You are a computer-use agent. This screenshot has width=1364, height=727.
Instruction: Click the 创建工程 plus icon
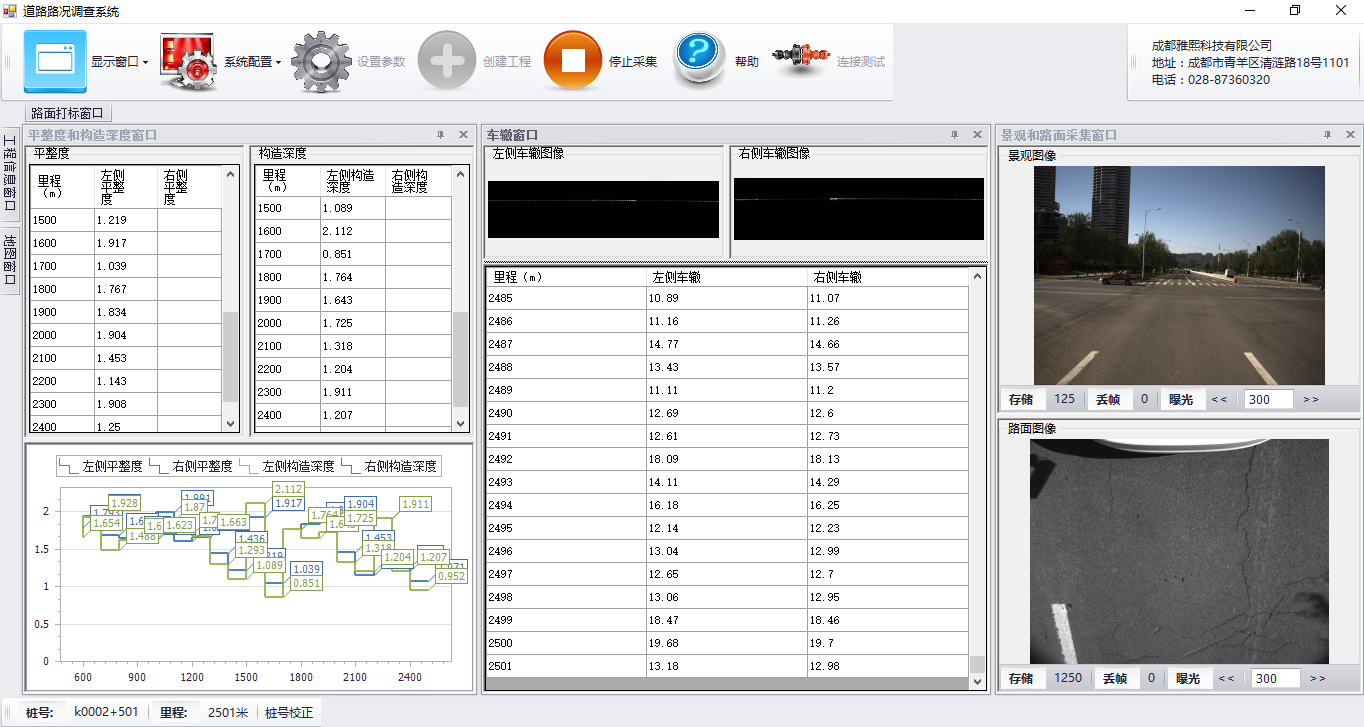447,61
